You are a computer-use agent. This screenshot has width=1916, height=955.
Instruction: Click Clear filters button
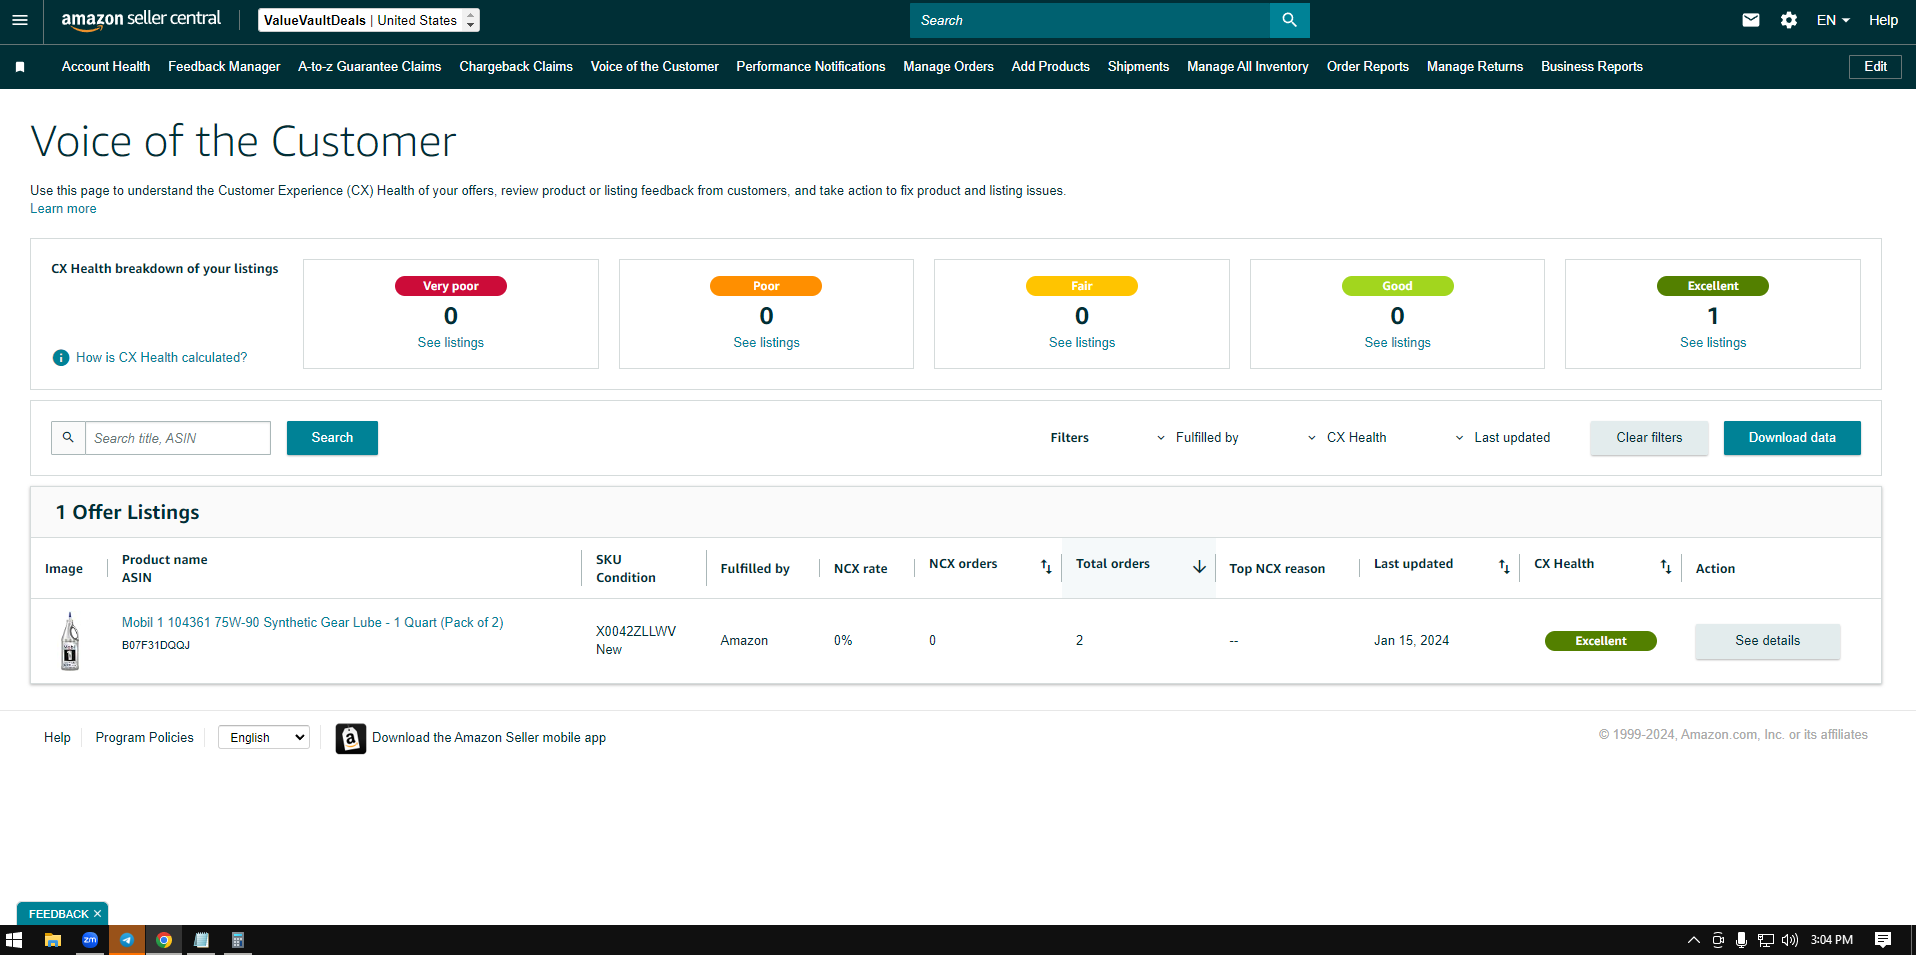click(x=1649, y=438)
